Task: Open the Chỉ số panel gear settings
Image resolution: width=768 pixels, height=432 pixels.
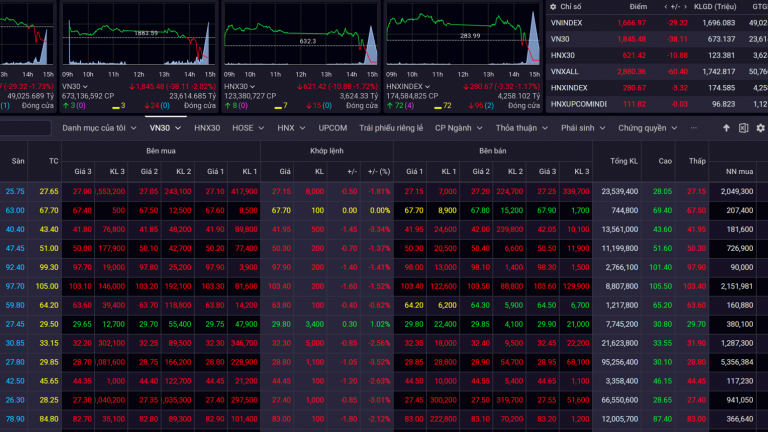Action: pyautogui.click(x=553, y=7)
